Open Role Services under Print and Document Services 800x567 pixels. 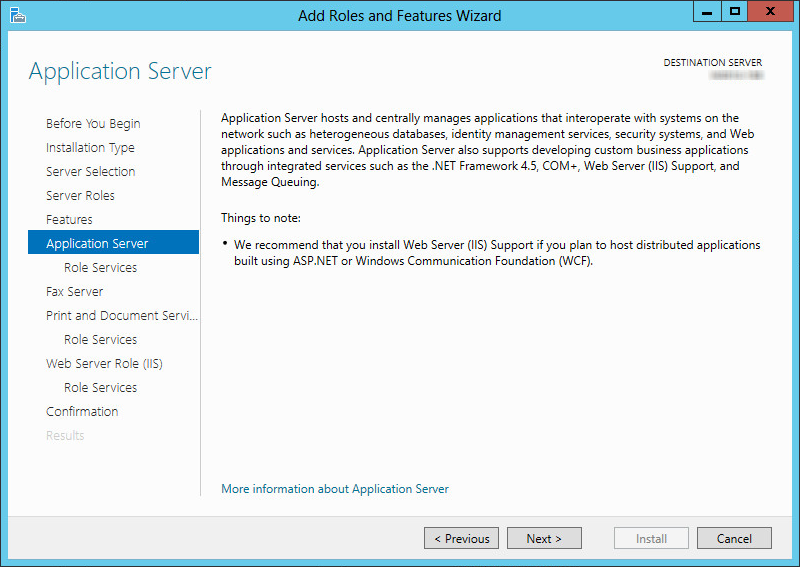point(101,339)
